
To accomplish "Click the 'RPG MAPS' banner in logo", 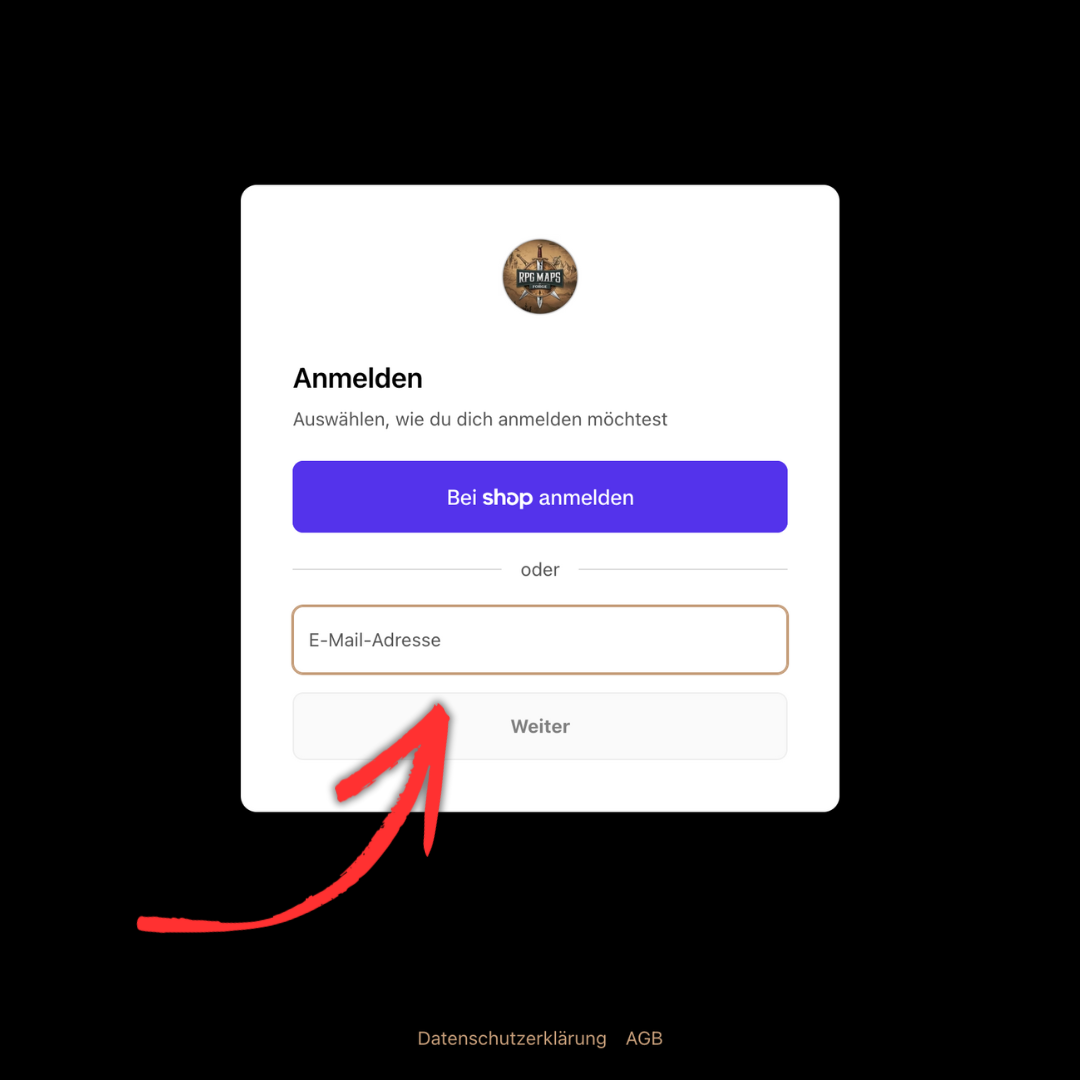I will [539, 278].
